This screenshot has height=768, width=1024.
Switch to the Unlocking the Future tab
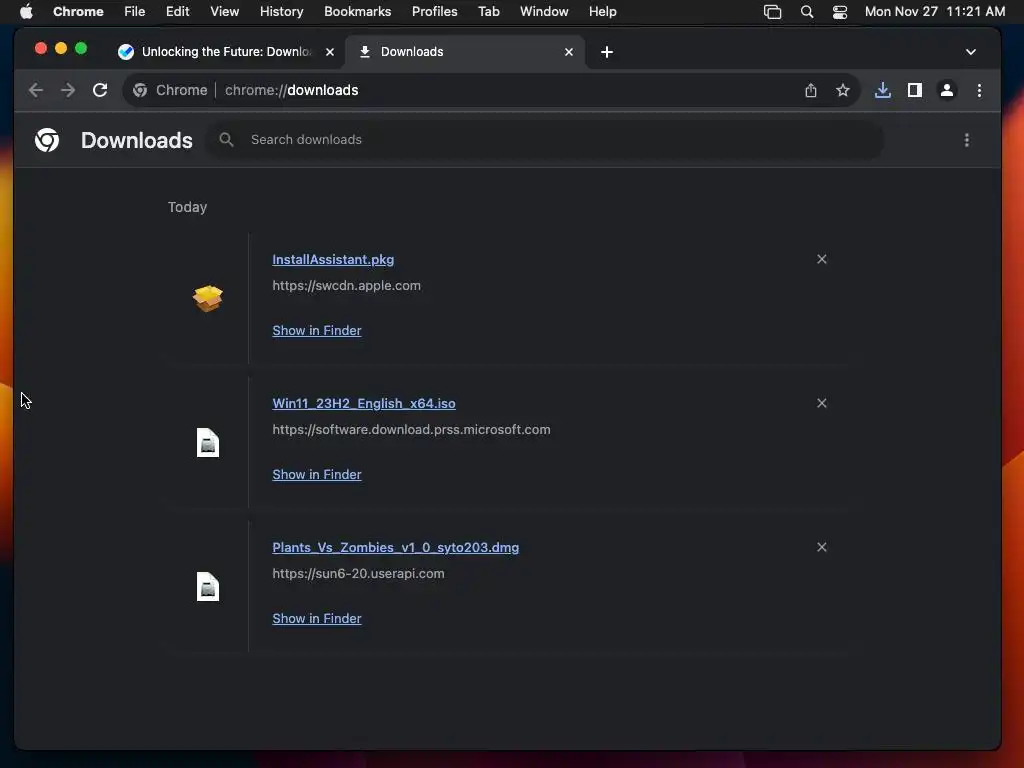pyautogui.click(x=226, y=52)
